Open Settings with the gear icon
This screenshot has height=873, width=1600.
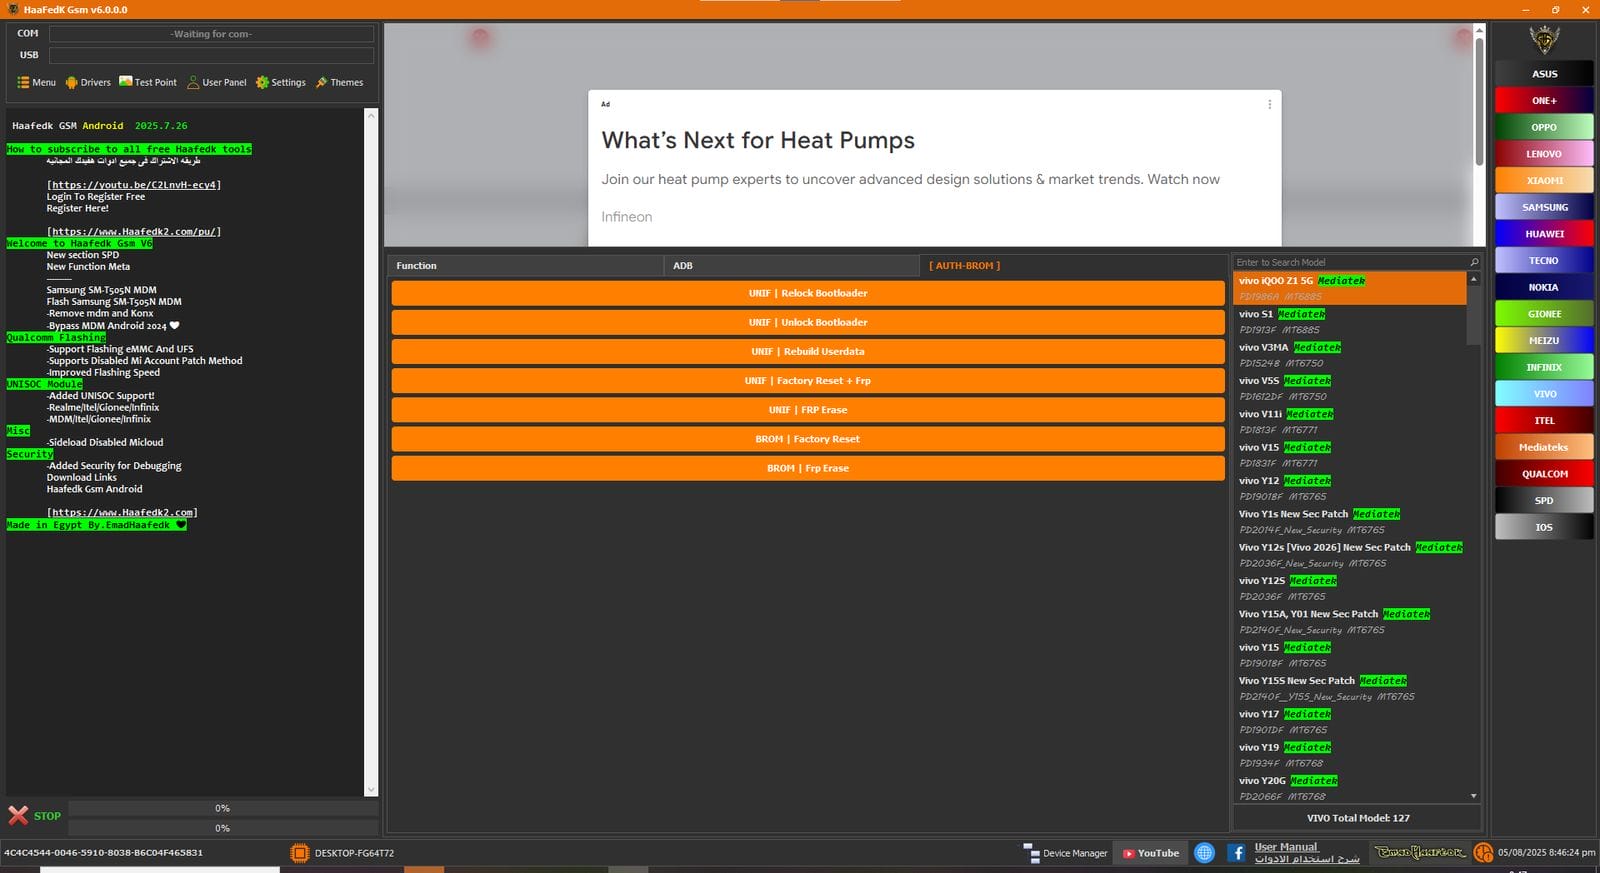262,83
